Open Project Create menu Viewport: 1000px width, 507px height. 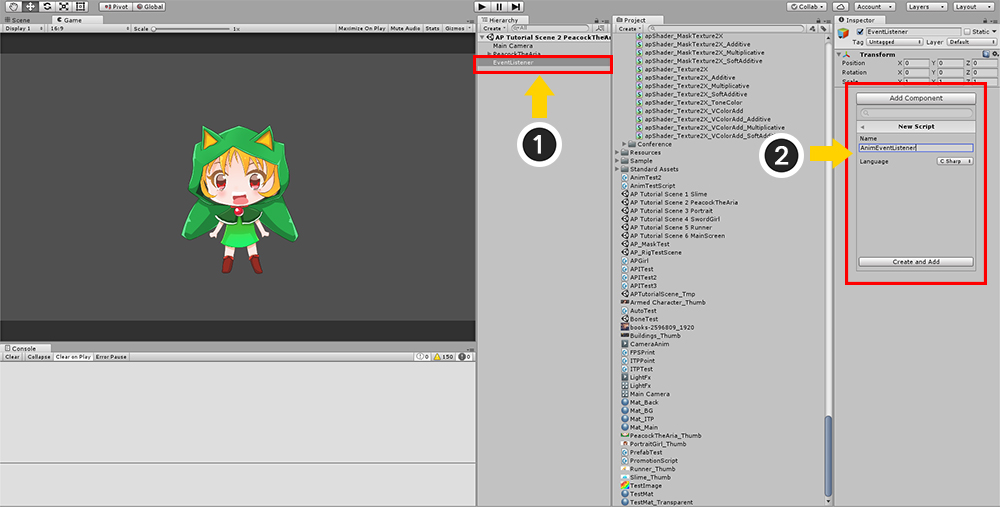pos(629,29)
